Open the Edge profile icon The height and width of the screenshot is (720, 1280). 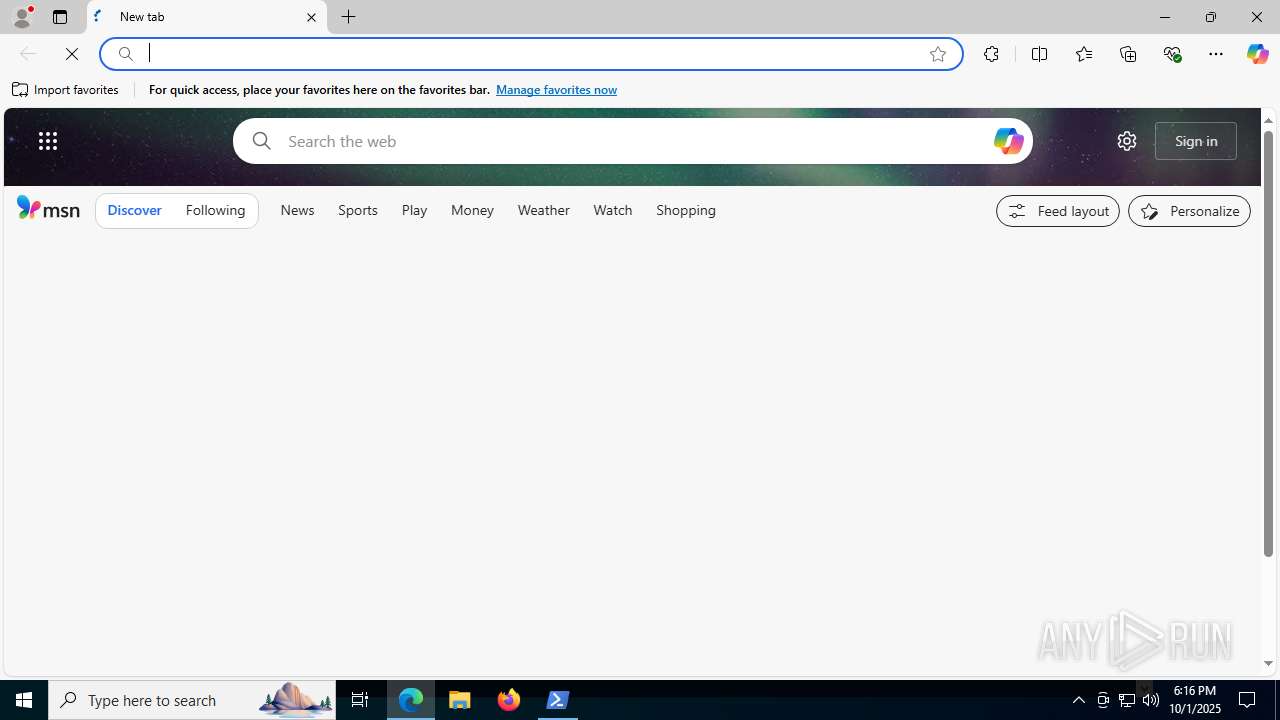coord(22,17)
